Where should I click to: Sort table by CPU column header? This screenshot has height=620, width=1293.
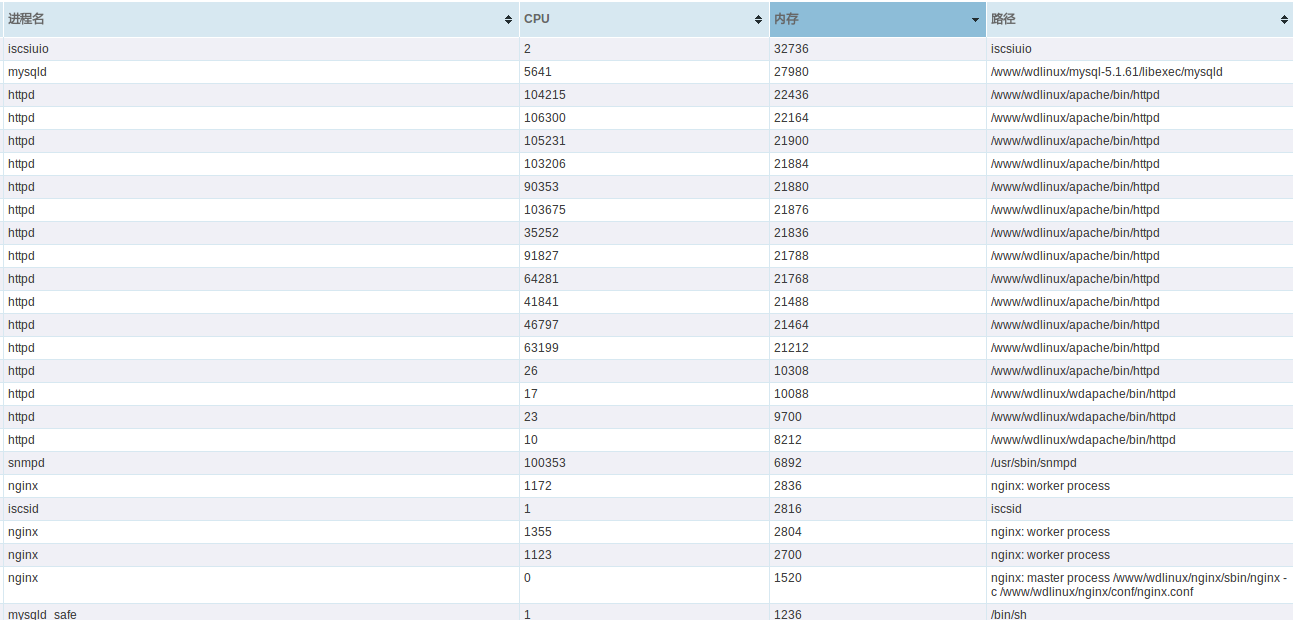pos(644,19)
